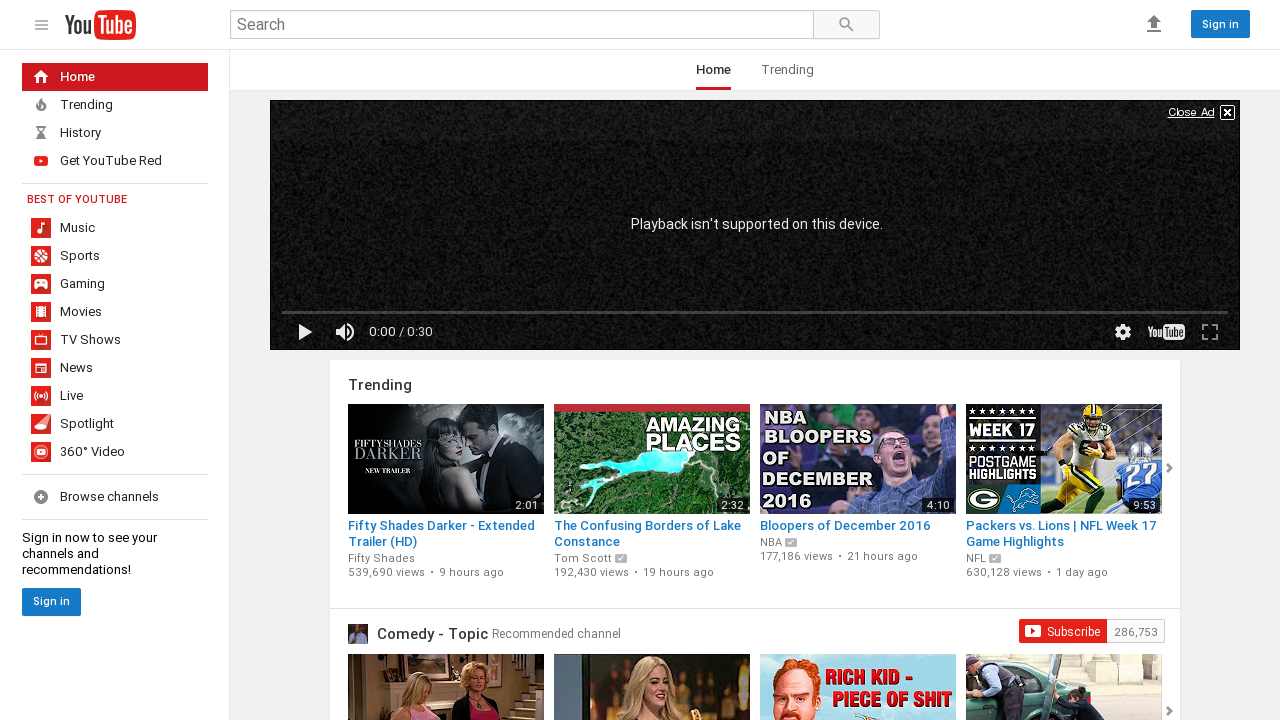The width and height of the screenshot is (1280, 720).
Task: Click the Get YouTube Red icon
Action: point(41,161)
